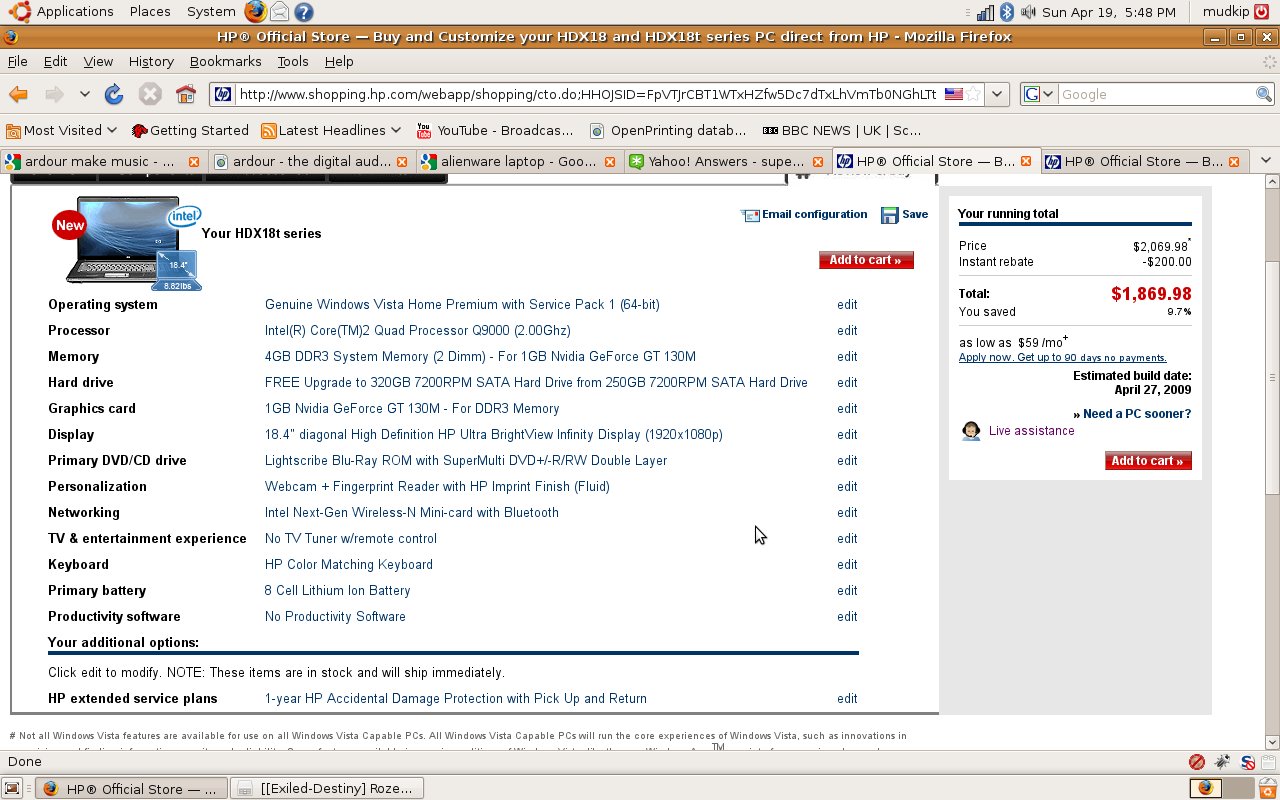Image resolution: width=1280 pixels, height=800 pixels.
Task: Click the US flag icon in the address bar
Action: pyautogui.click(x=953, y=94)
